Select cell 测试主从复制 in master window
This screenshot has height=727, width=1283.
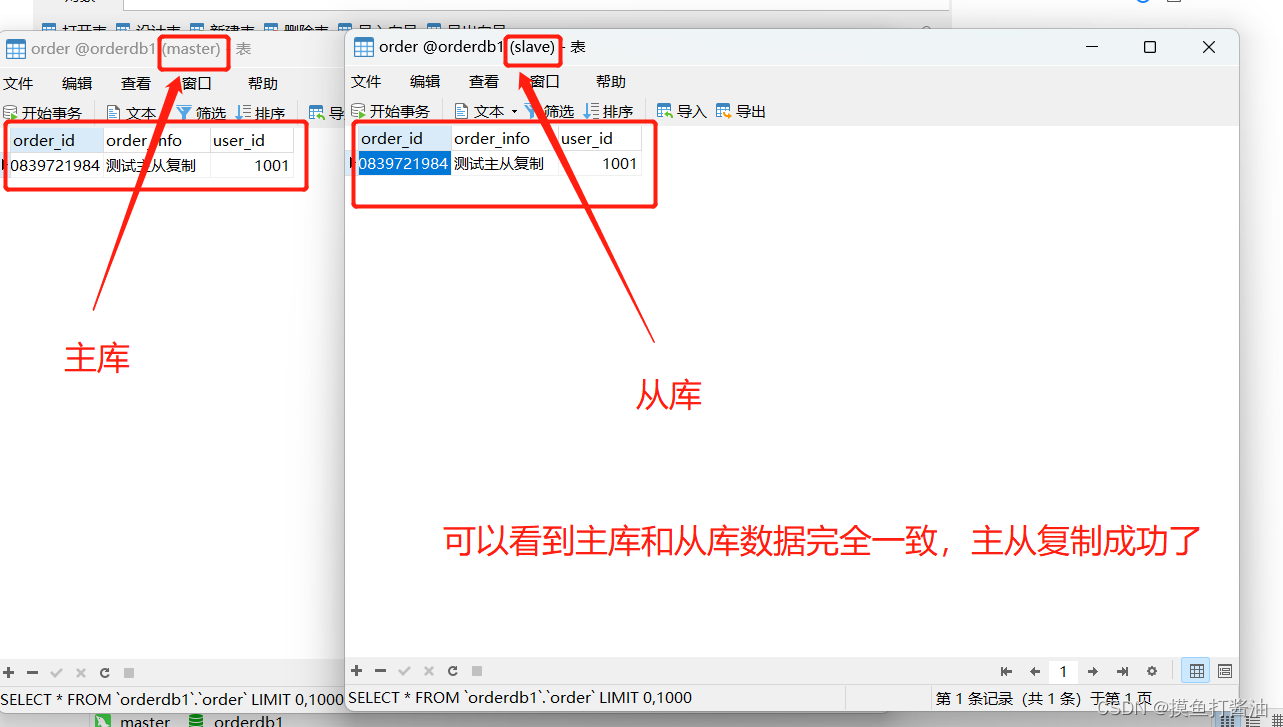(x=156, y=165)
